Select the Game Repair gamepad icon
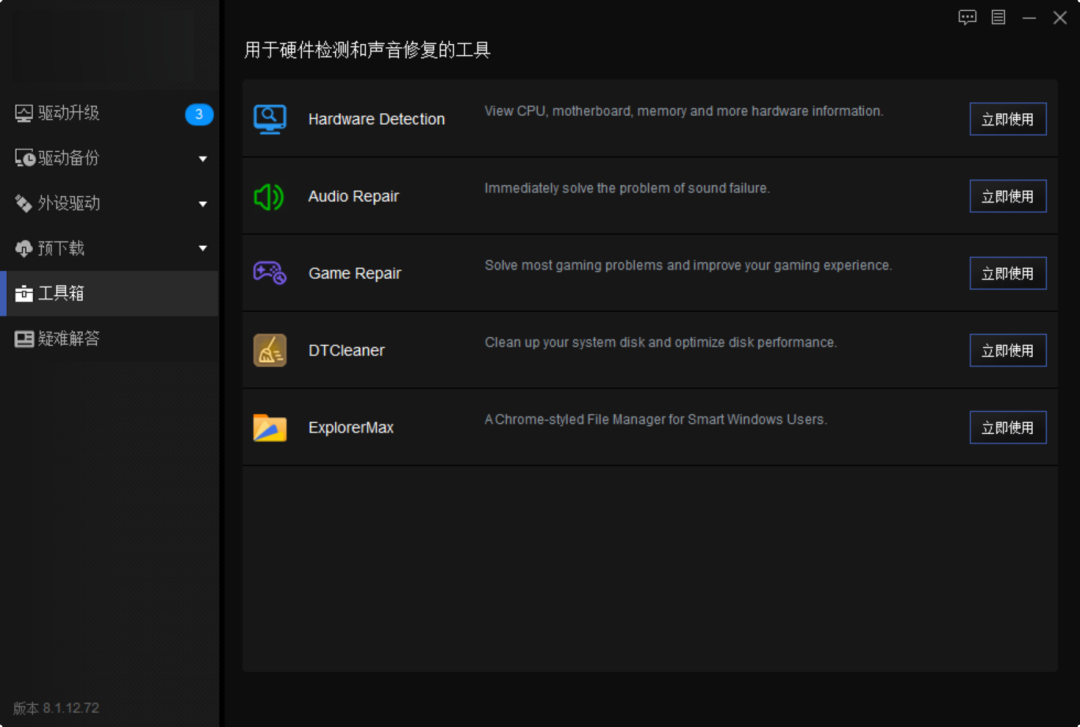Image resolution: width=1080 pixels, height=727 pixels. (269, 273)
